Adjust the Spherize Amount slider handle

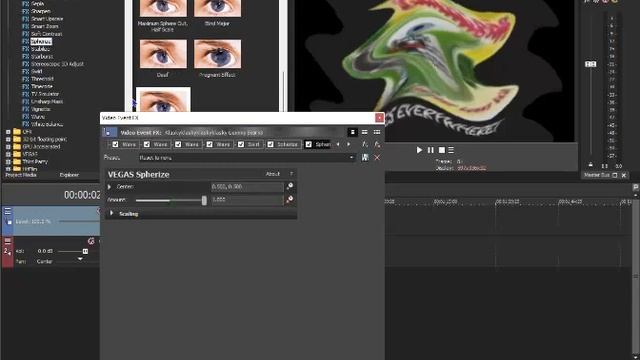coord(204,200)
